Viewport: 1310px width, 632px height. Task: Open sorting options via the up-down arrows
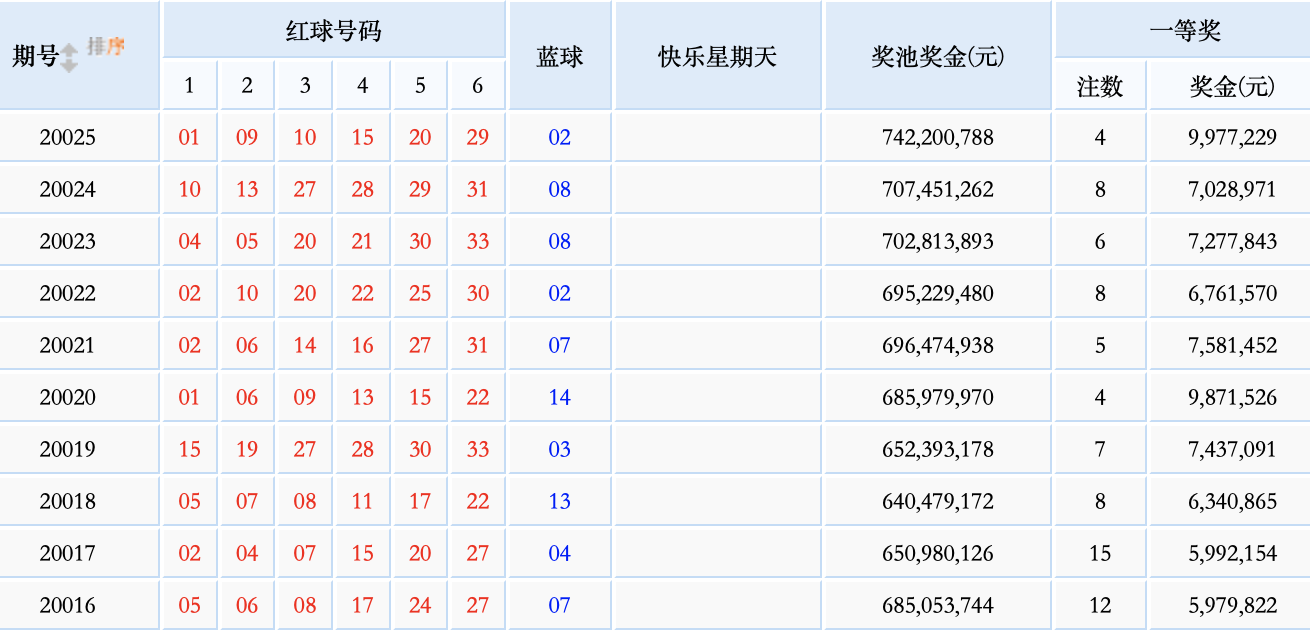click(69, 58)
